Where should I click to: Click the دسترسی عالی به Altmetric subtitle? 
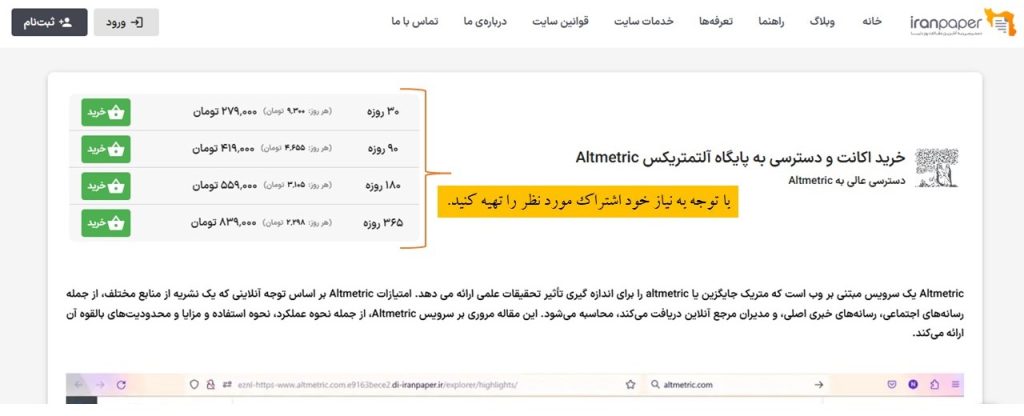pyautogui.click(x=846, y=181)
